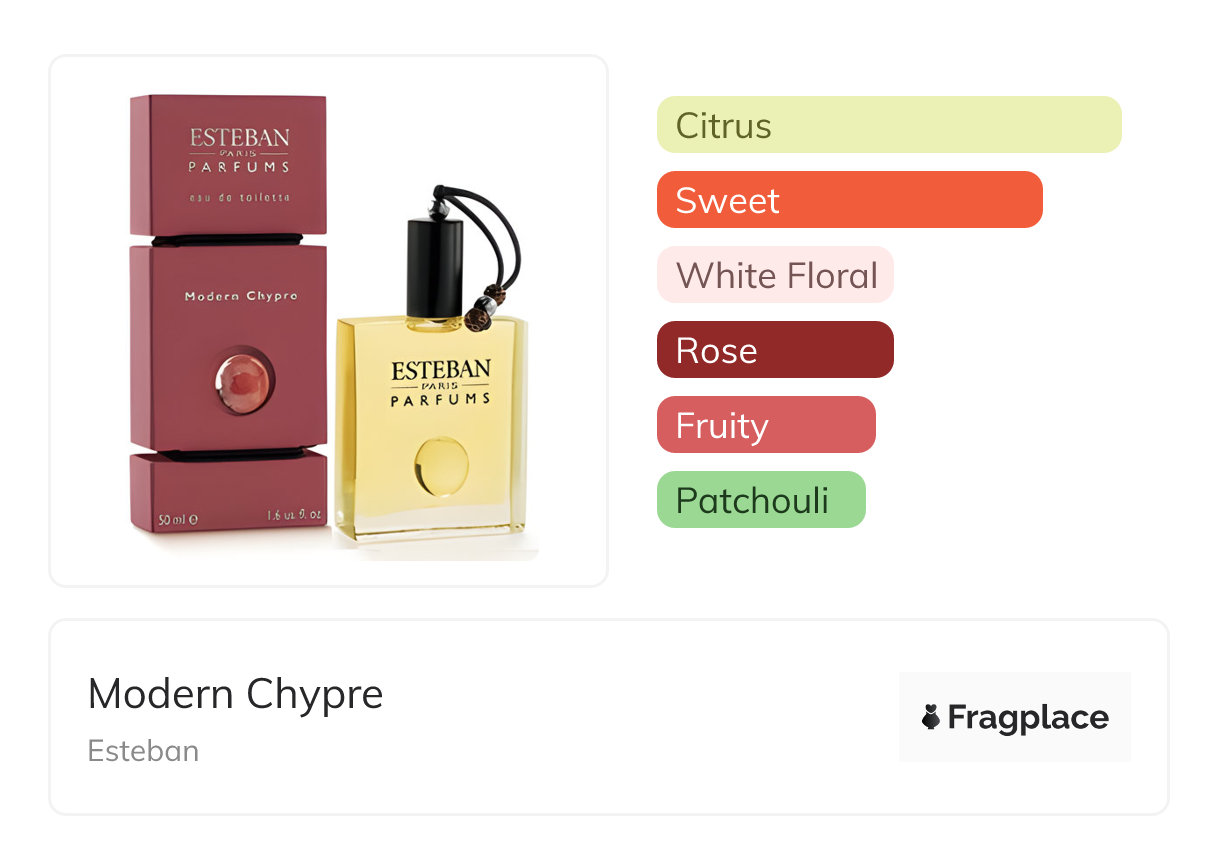1218x864 pixels.
Task: Open the Esteban brand name link
Action: pos(143,751)
